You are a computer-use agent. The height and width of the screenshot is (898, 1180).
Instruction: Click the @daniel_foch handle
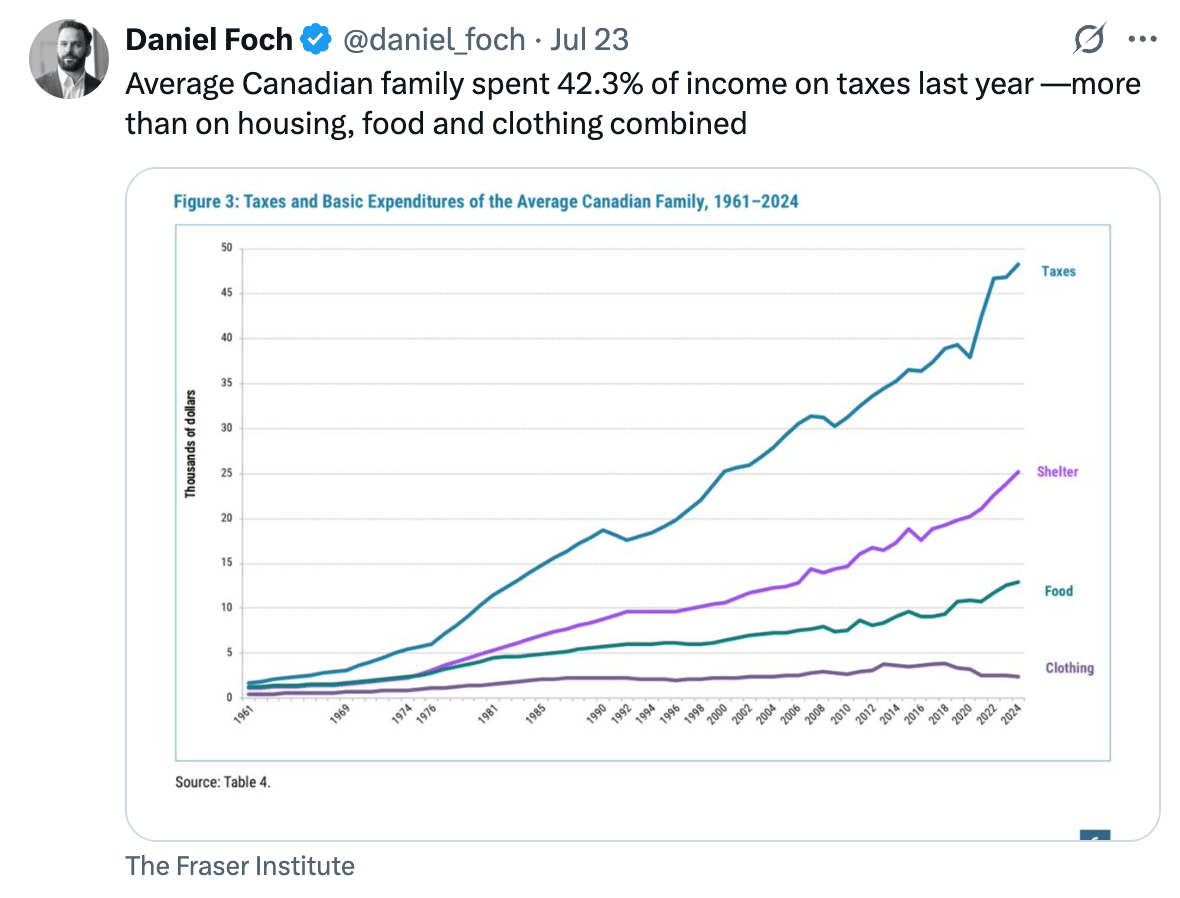point(434,40)
